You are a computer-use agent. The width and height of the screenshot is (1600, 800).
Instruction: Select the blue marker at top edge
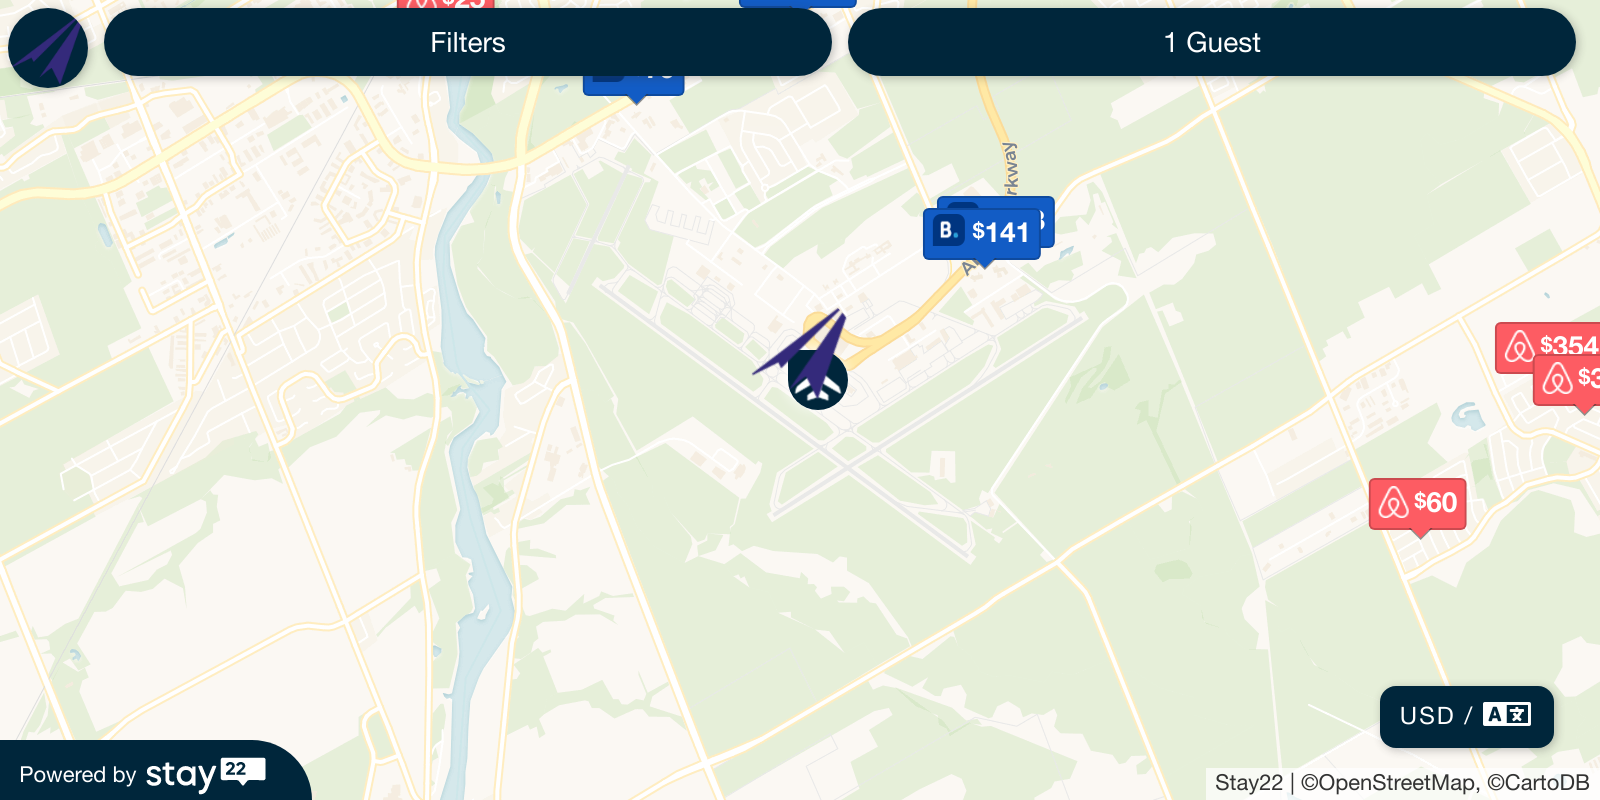pos(798,3)
